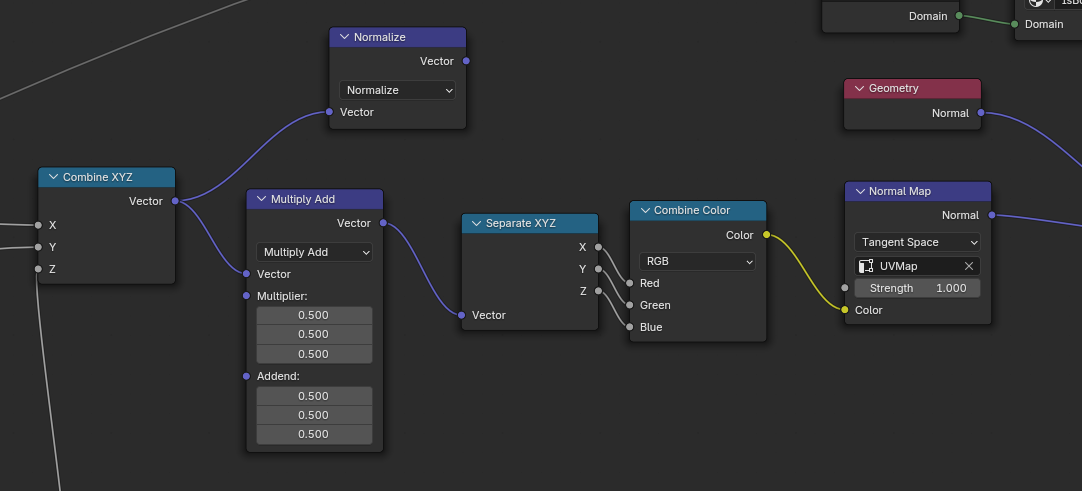Image resolution: width=1082 pixels, height=491 pixels.
Task: Collapse the Normalize node using its chevron
Action: [x=344, y=37]
